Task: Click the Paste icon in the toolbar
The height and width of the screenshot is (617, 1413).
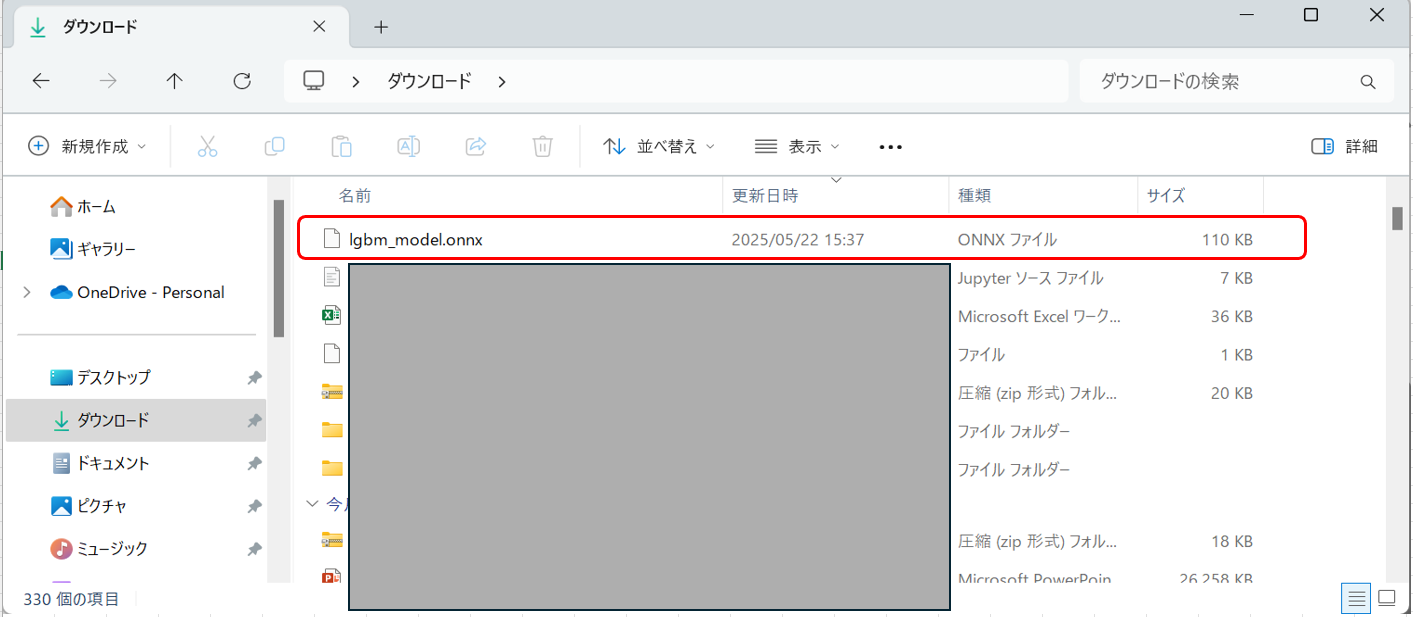Action: [341, 146]
